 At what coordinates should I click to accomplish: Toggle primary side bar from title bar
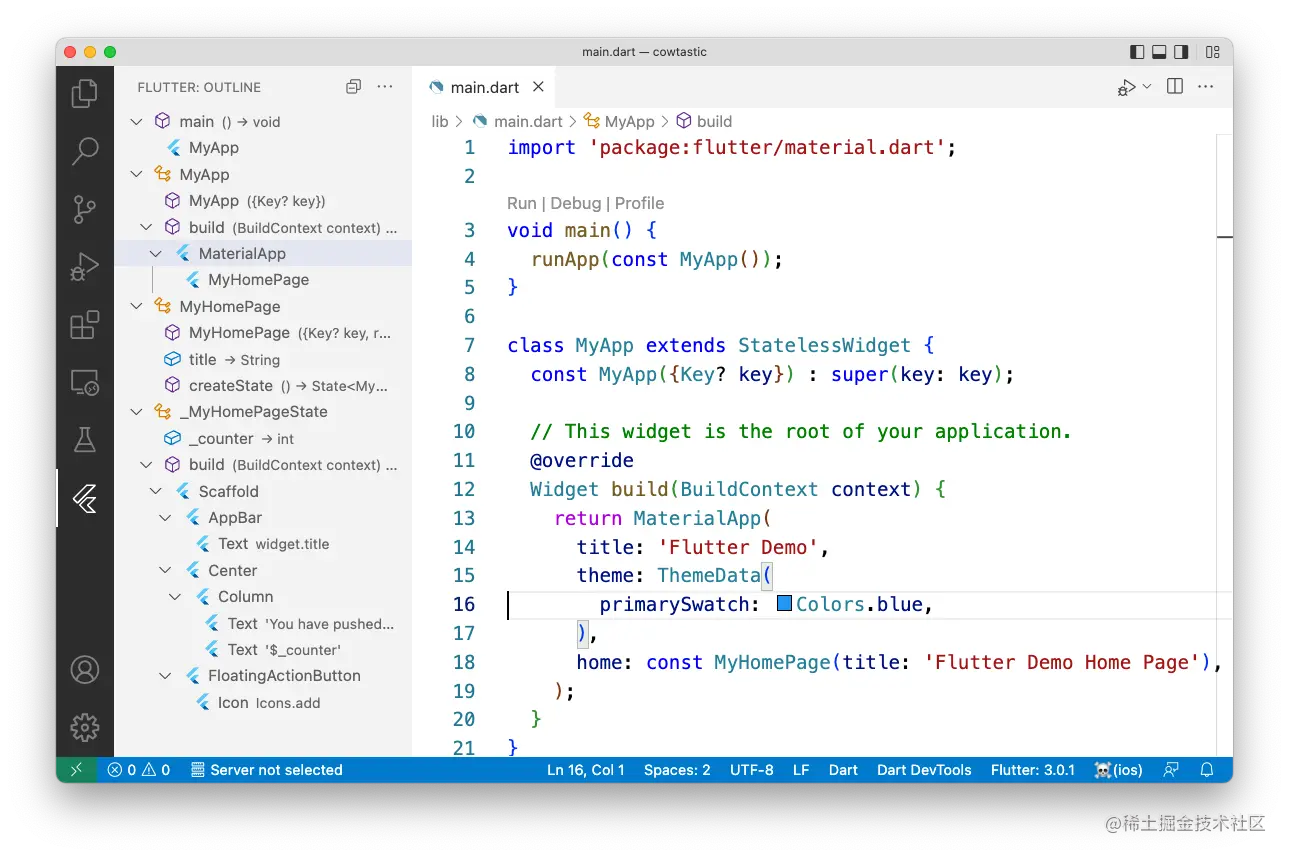[x=1137, y=52]
